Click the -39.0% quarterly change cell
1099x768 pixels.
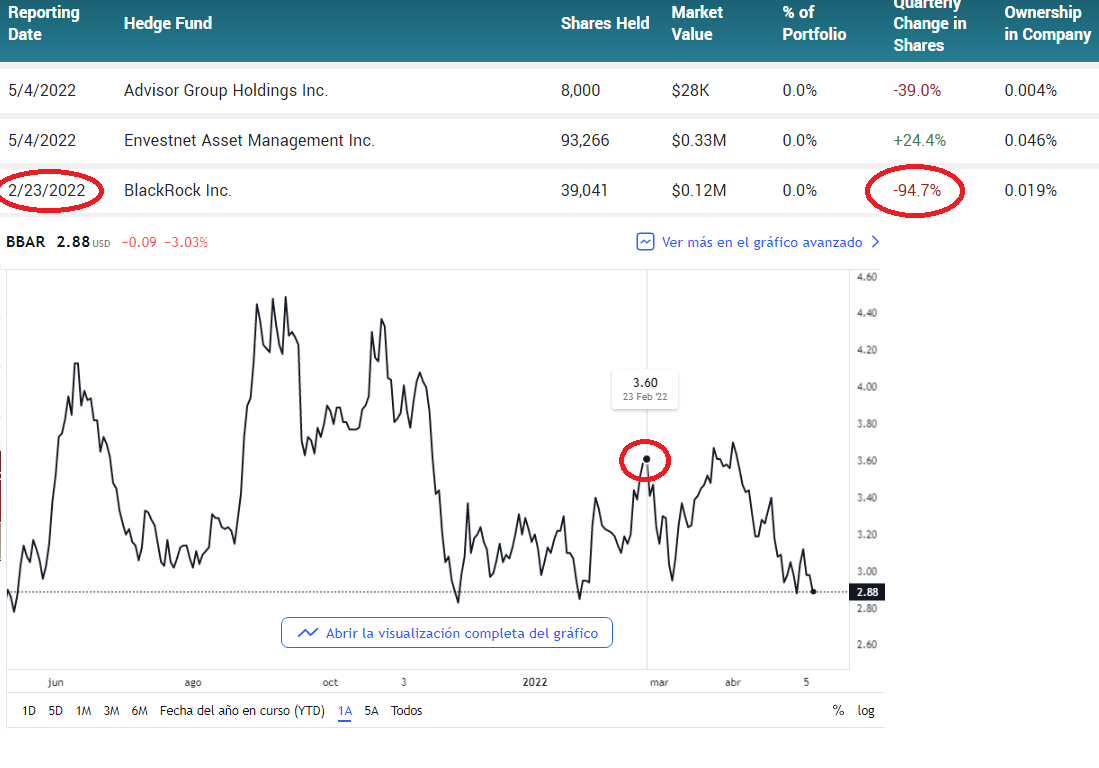(917, 90)
